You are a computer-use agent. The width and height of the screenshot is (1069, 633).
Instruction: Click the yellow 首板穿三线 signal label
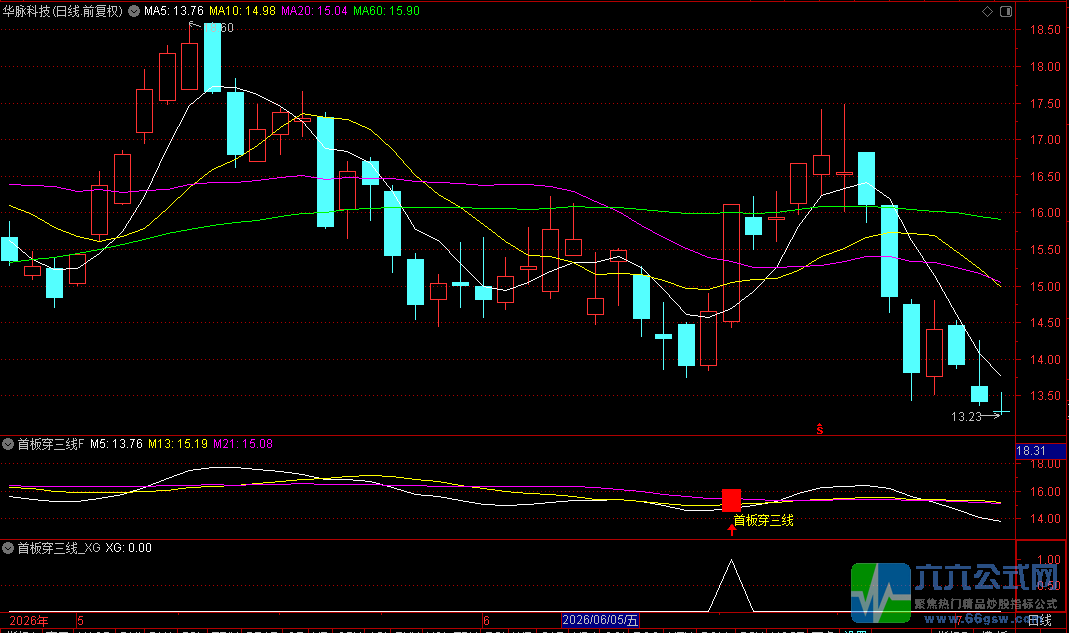coord(764,520)
